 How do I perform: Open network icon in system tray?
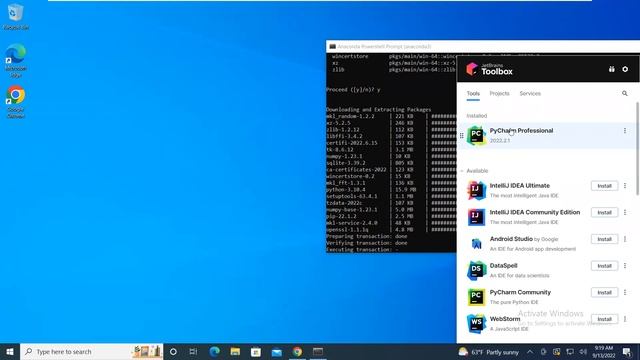point(570,352)
